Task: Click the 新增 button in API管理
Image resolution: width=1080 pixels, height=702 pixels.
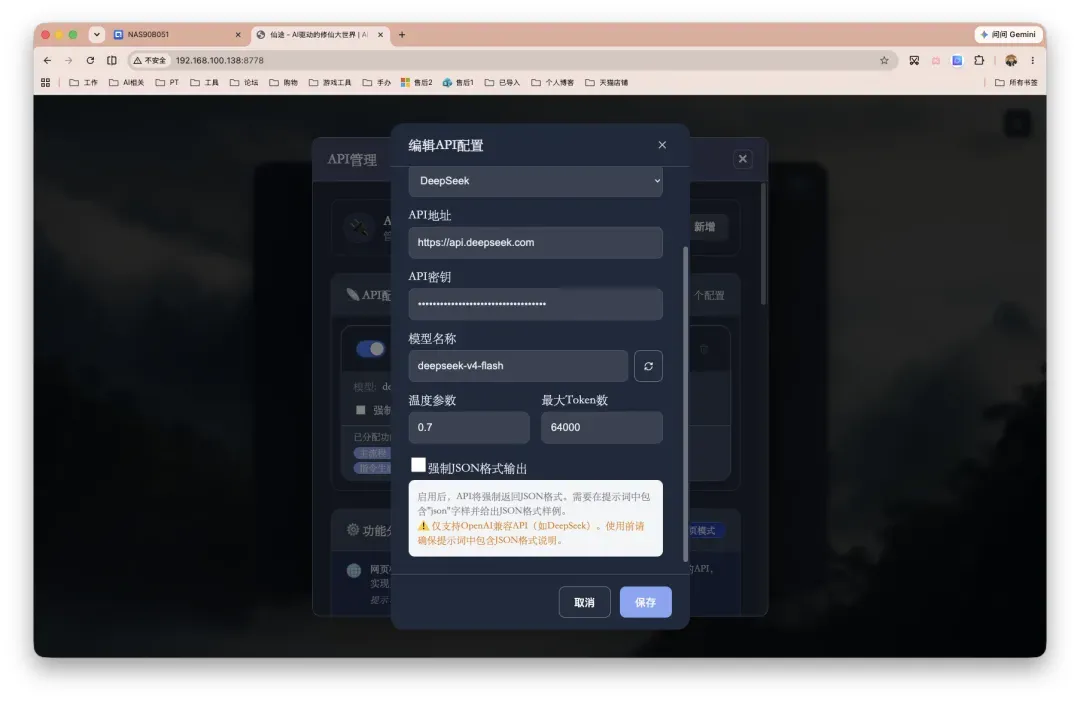Action: point(704,227)
